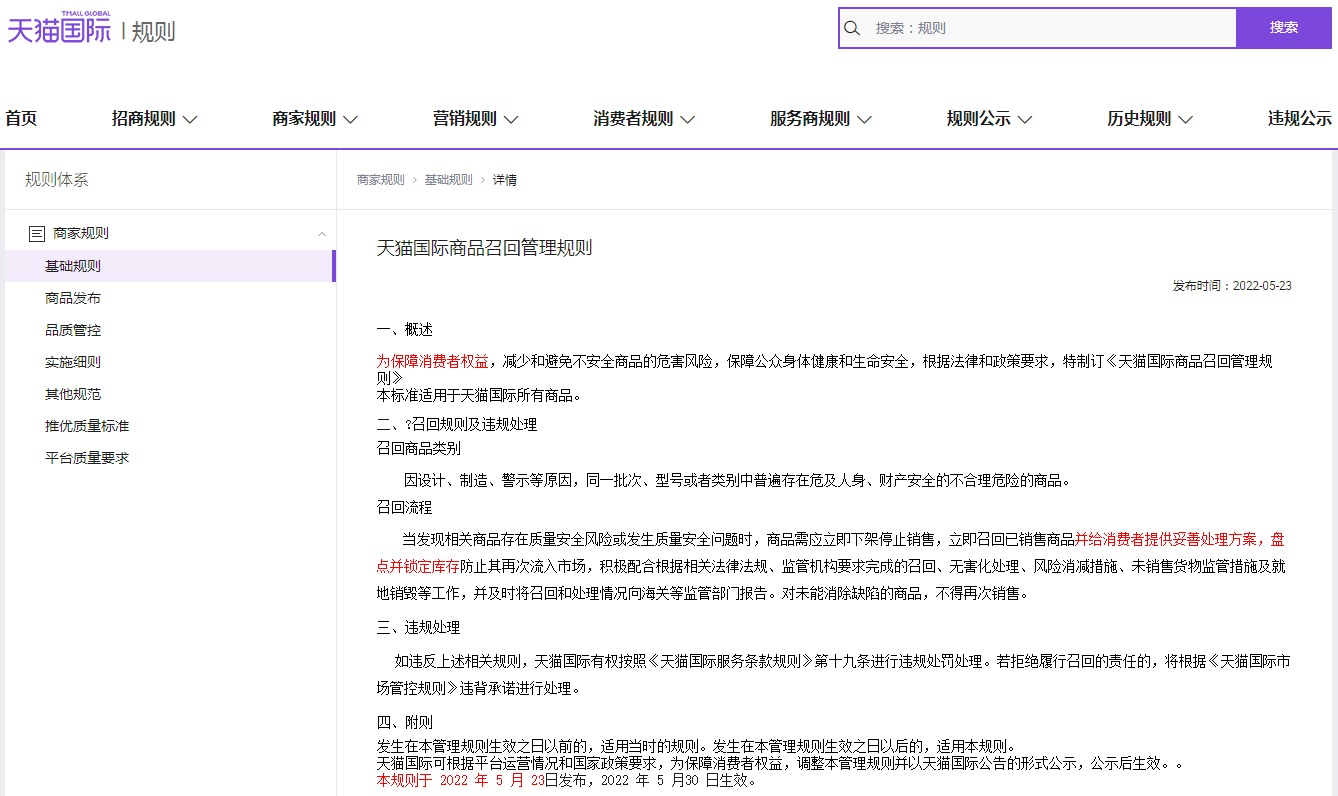Viewport: 1338px width, 796px height.
Task: Click the line 本标准适用于天猫国际所有商品。
Action: 479,395
